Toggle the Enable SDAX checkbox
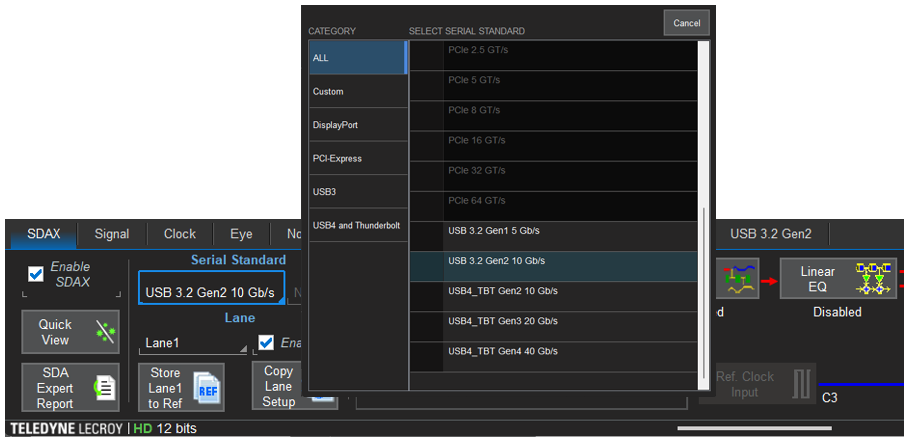906x446 pixels. pyautogui.click(x=36, y=274)
